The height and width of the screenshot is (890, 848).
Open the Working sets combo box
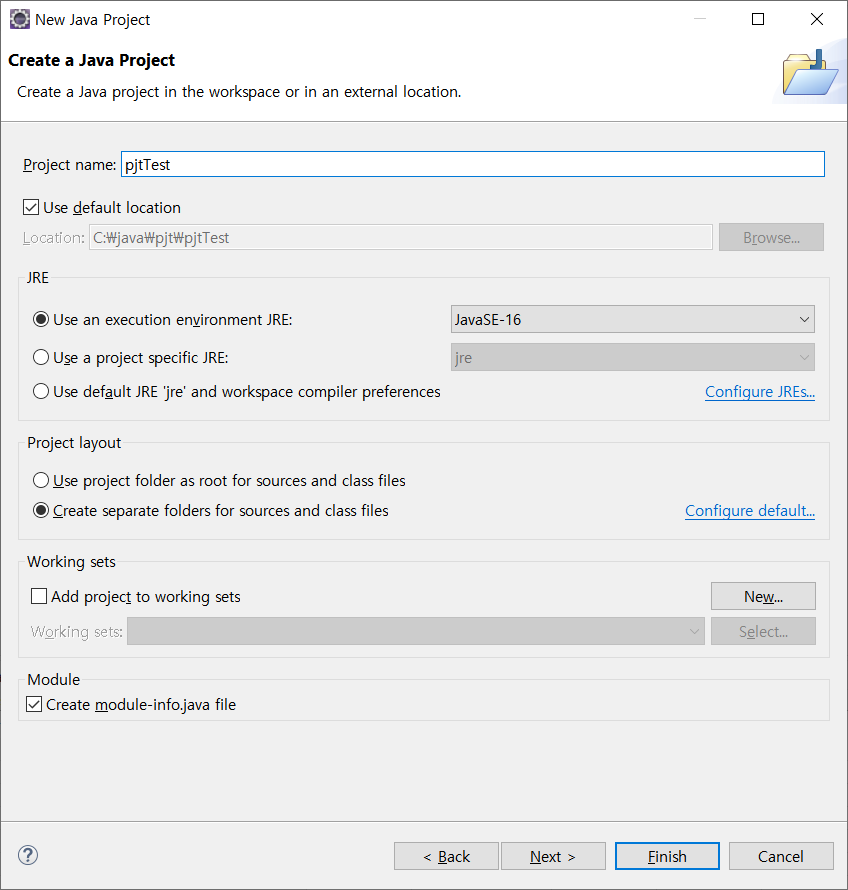415,631
